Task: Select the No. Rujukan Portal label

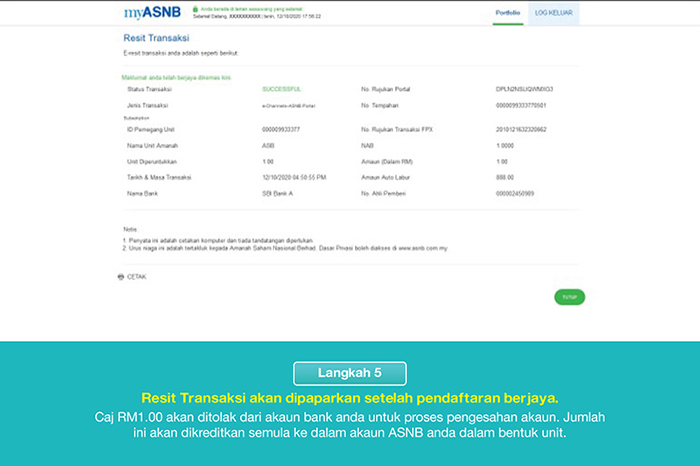Action: [385, 89]
